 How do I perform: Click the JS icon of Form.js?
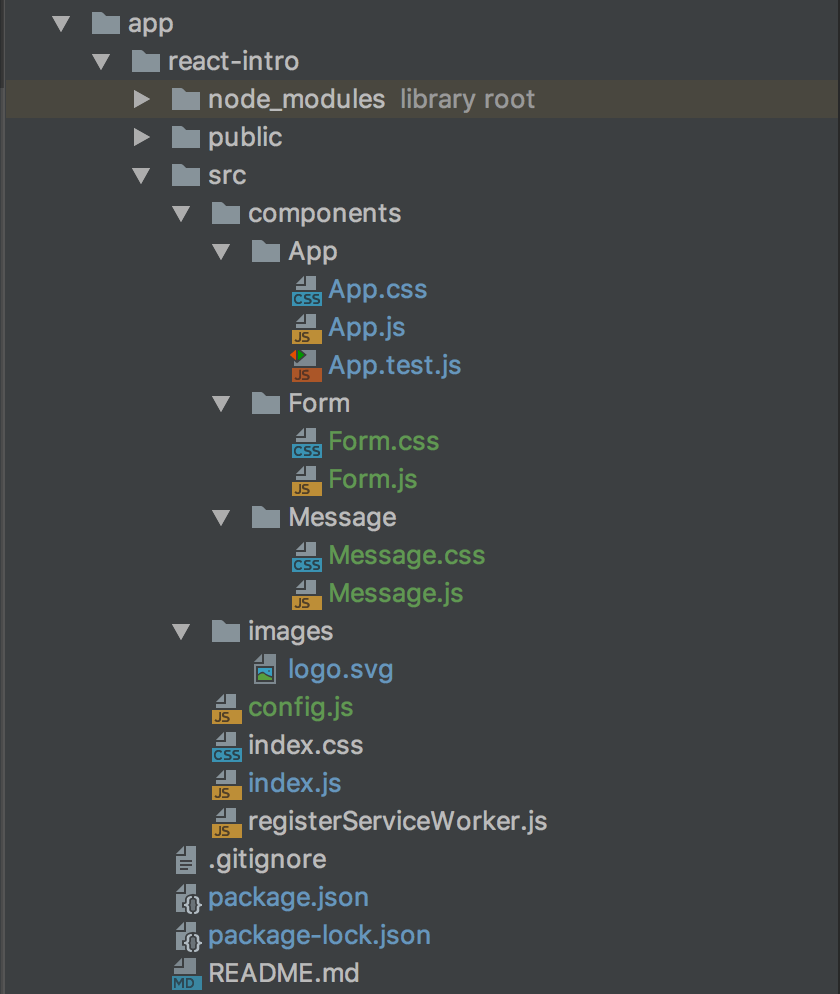point(307,481)
